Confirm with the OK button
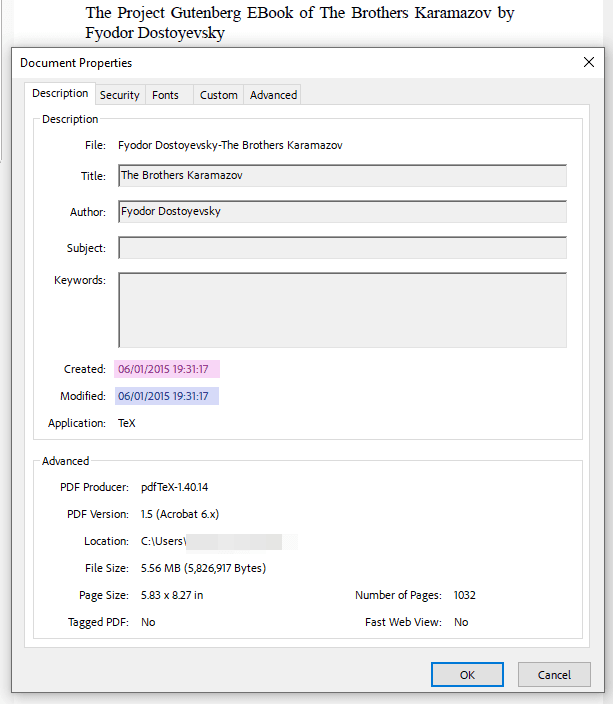The image size is (613, 704). (467, 674)
